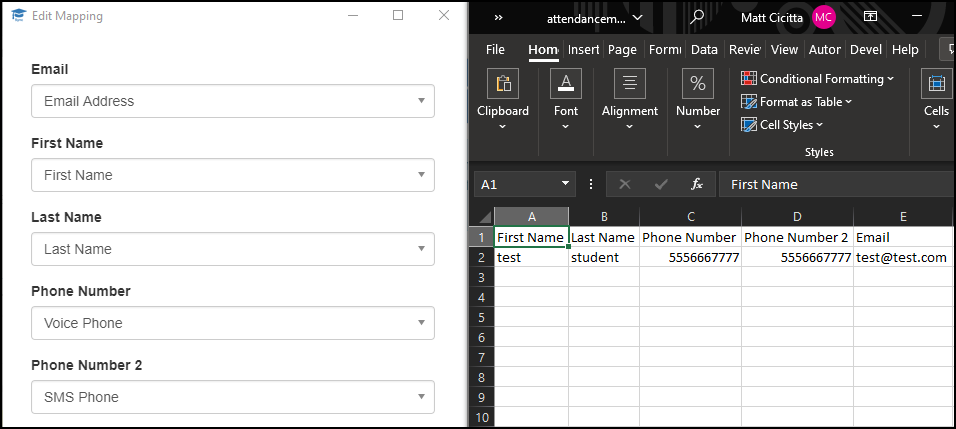This screenshot has height=429, width=956.
Task: Select column C header
Action: (x=690, y=217)
